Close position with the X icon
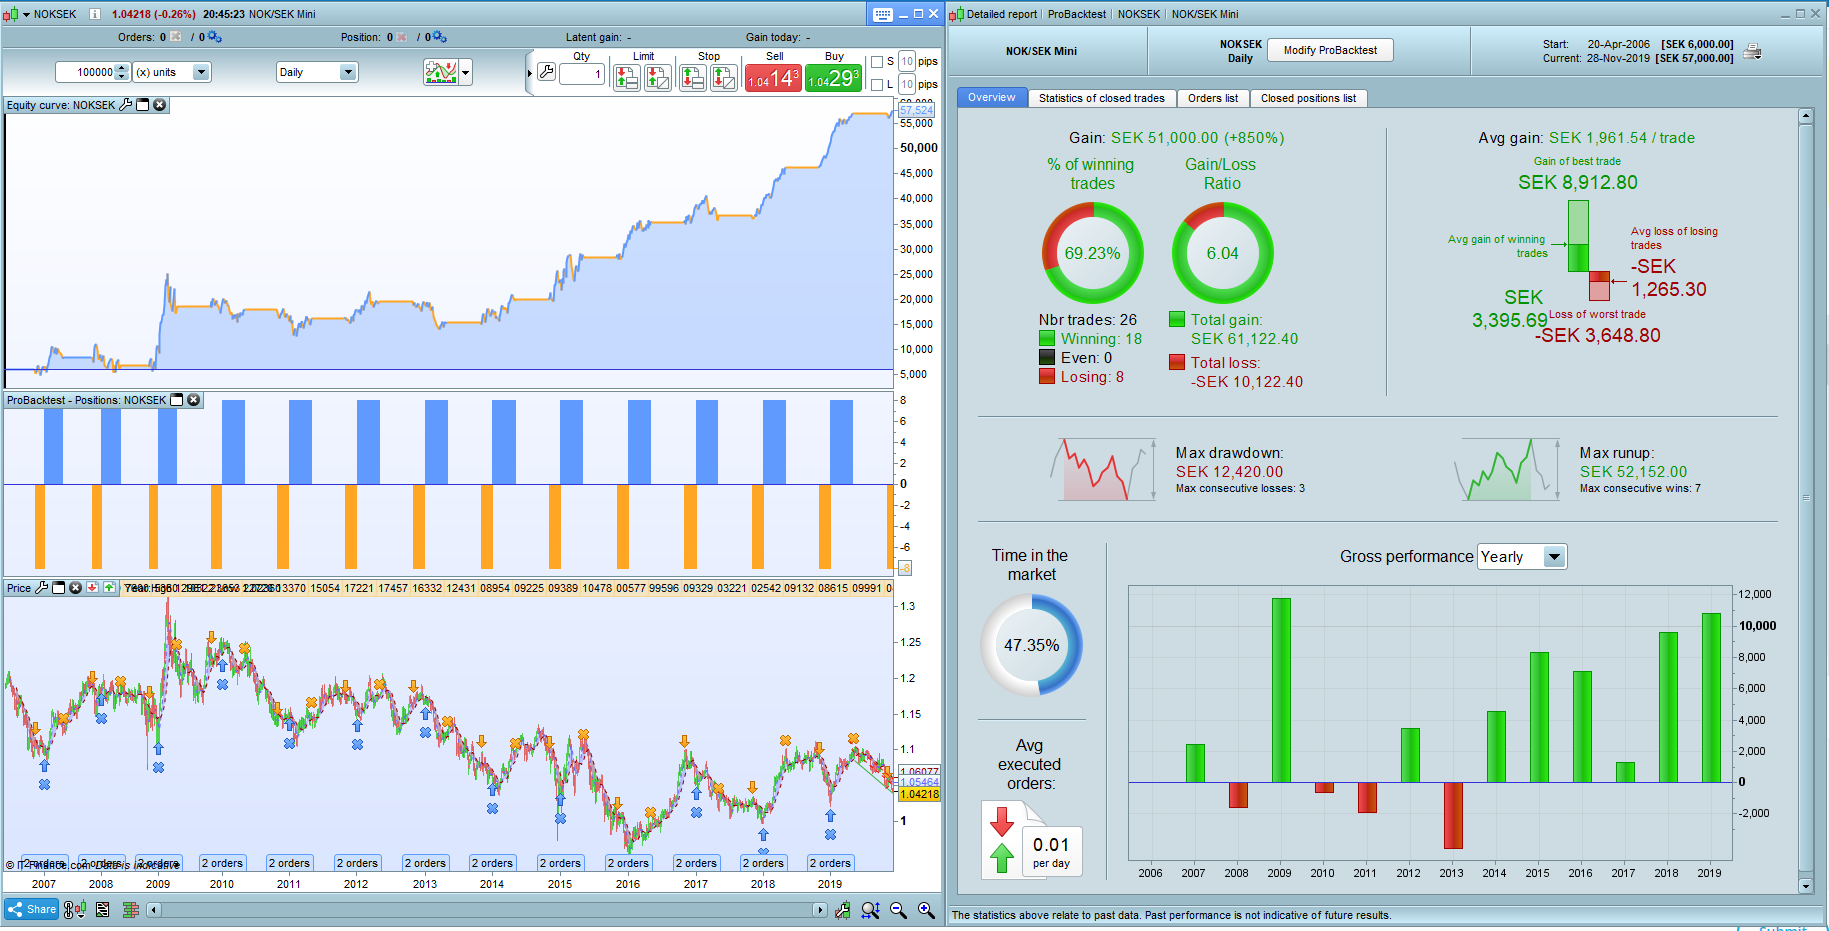 [402, 37]
